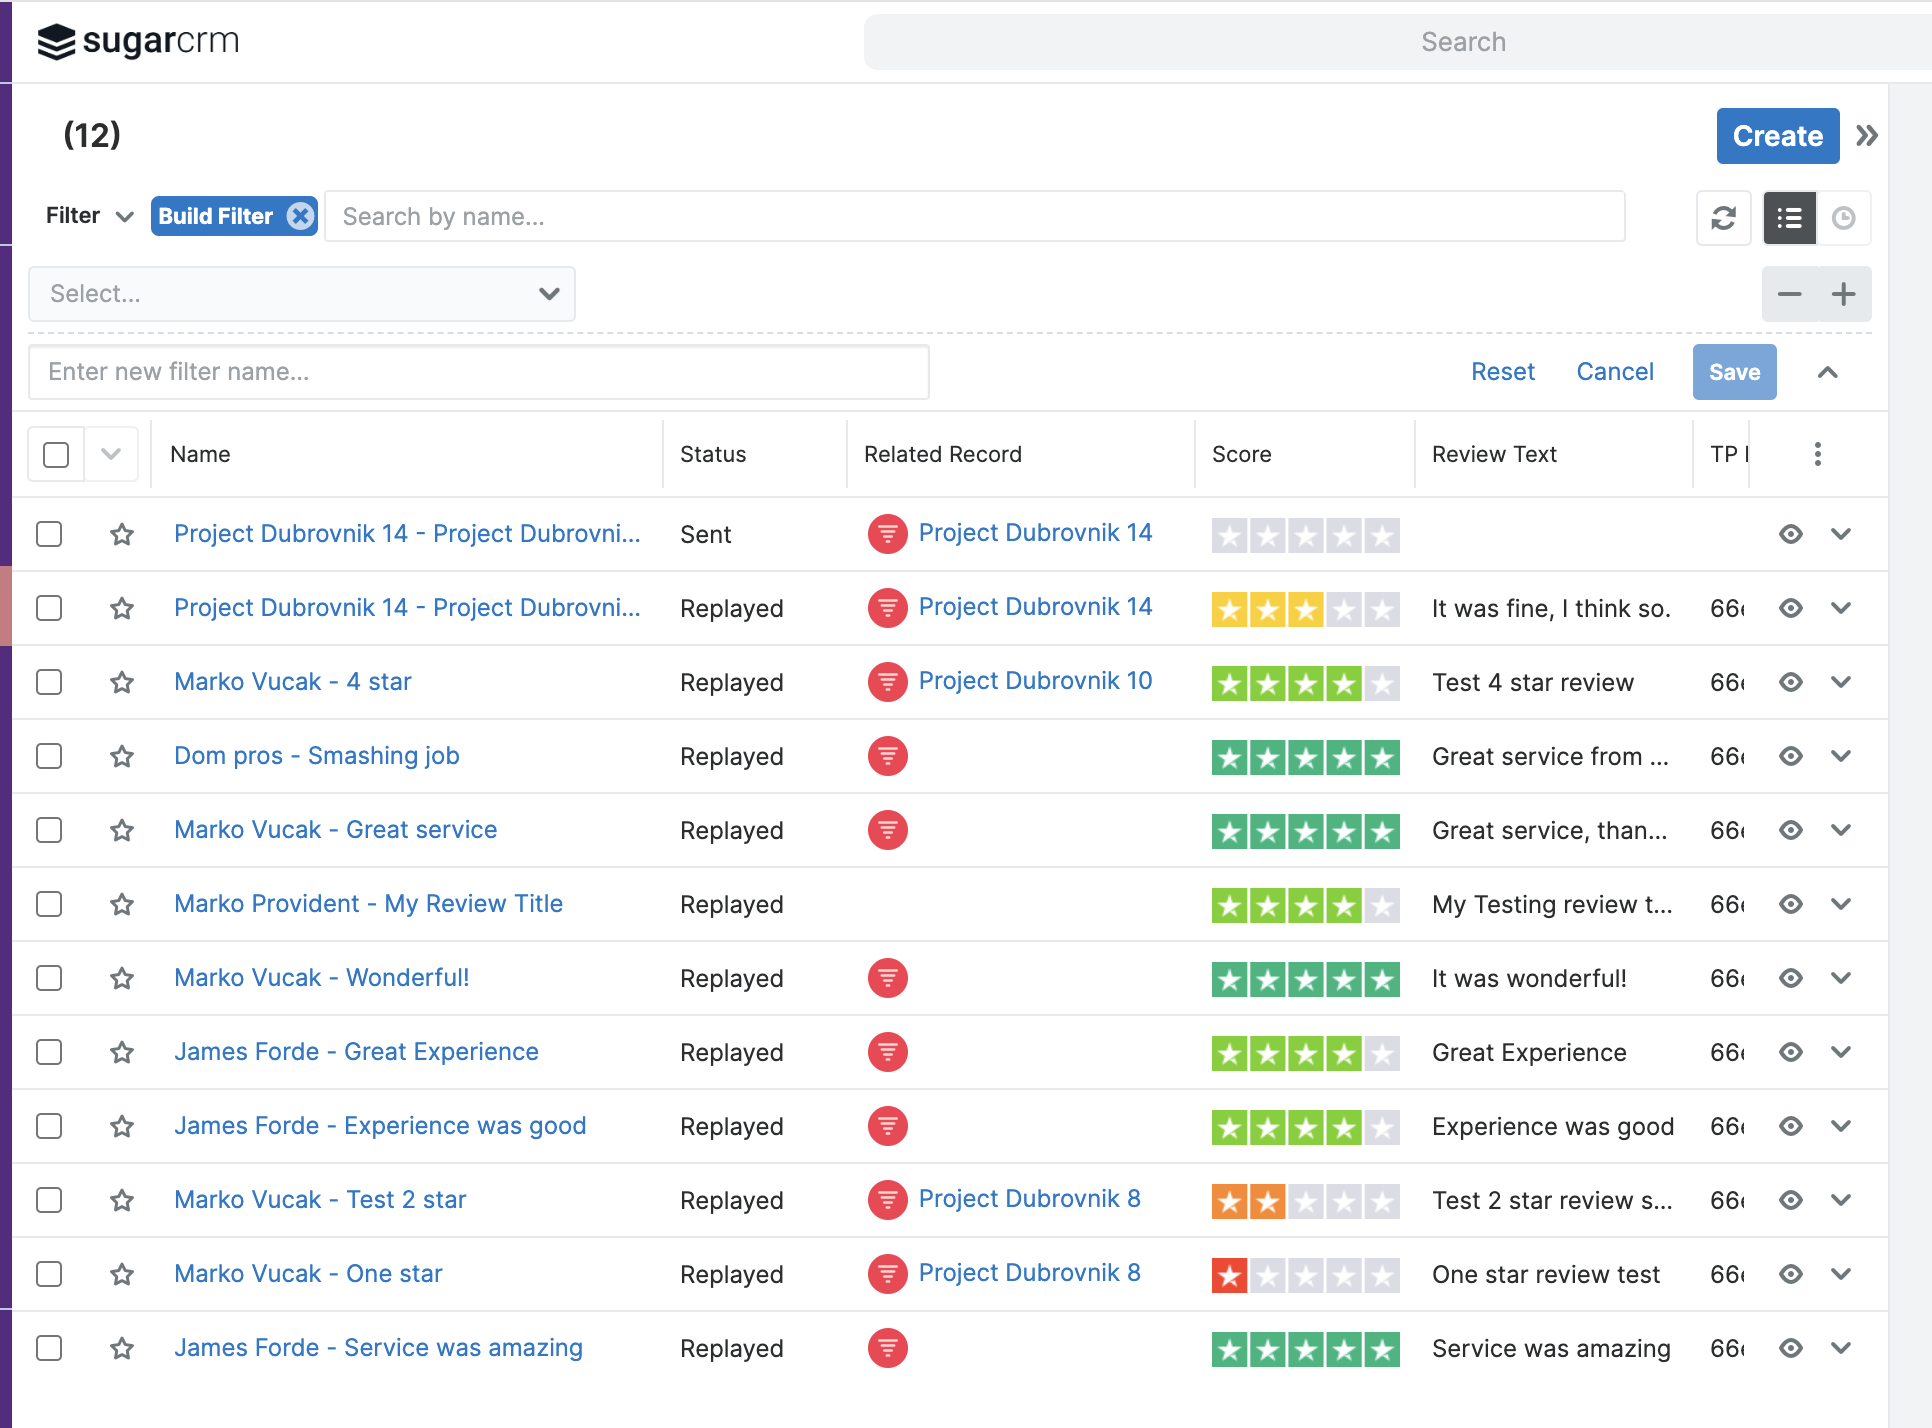Click red related icon in Smashing job row

coord(887,756)
